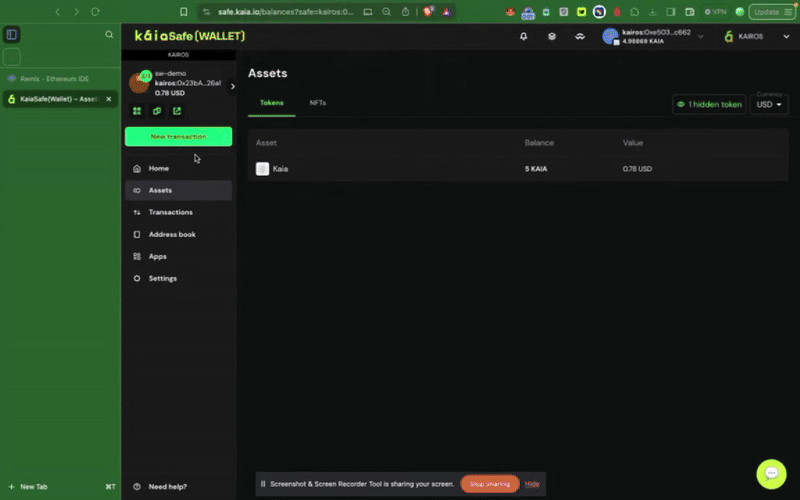Open Brave Shields lion icon
Screen dimensions: 800x500
pos(428,12)
